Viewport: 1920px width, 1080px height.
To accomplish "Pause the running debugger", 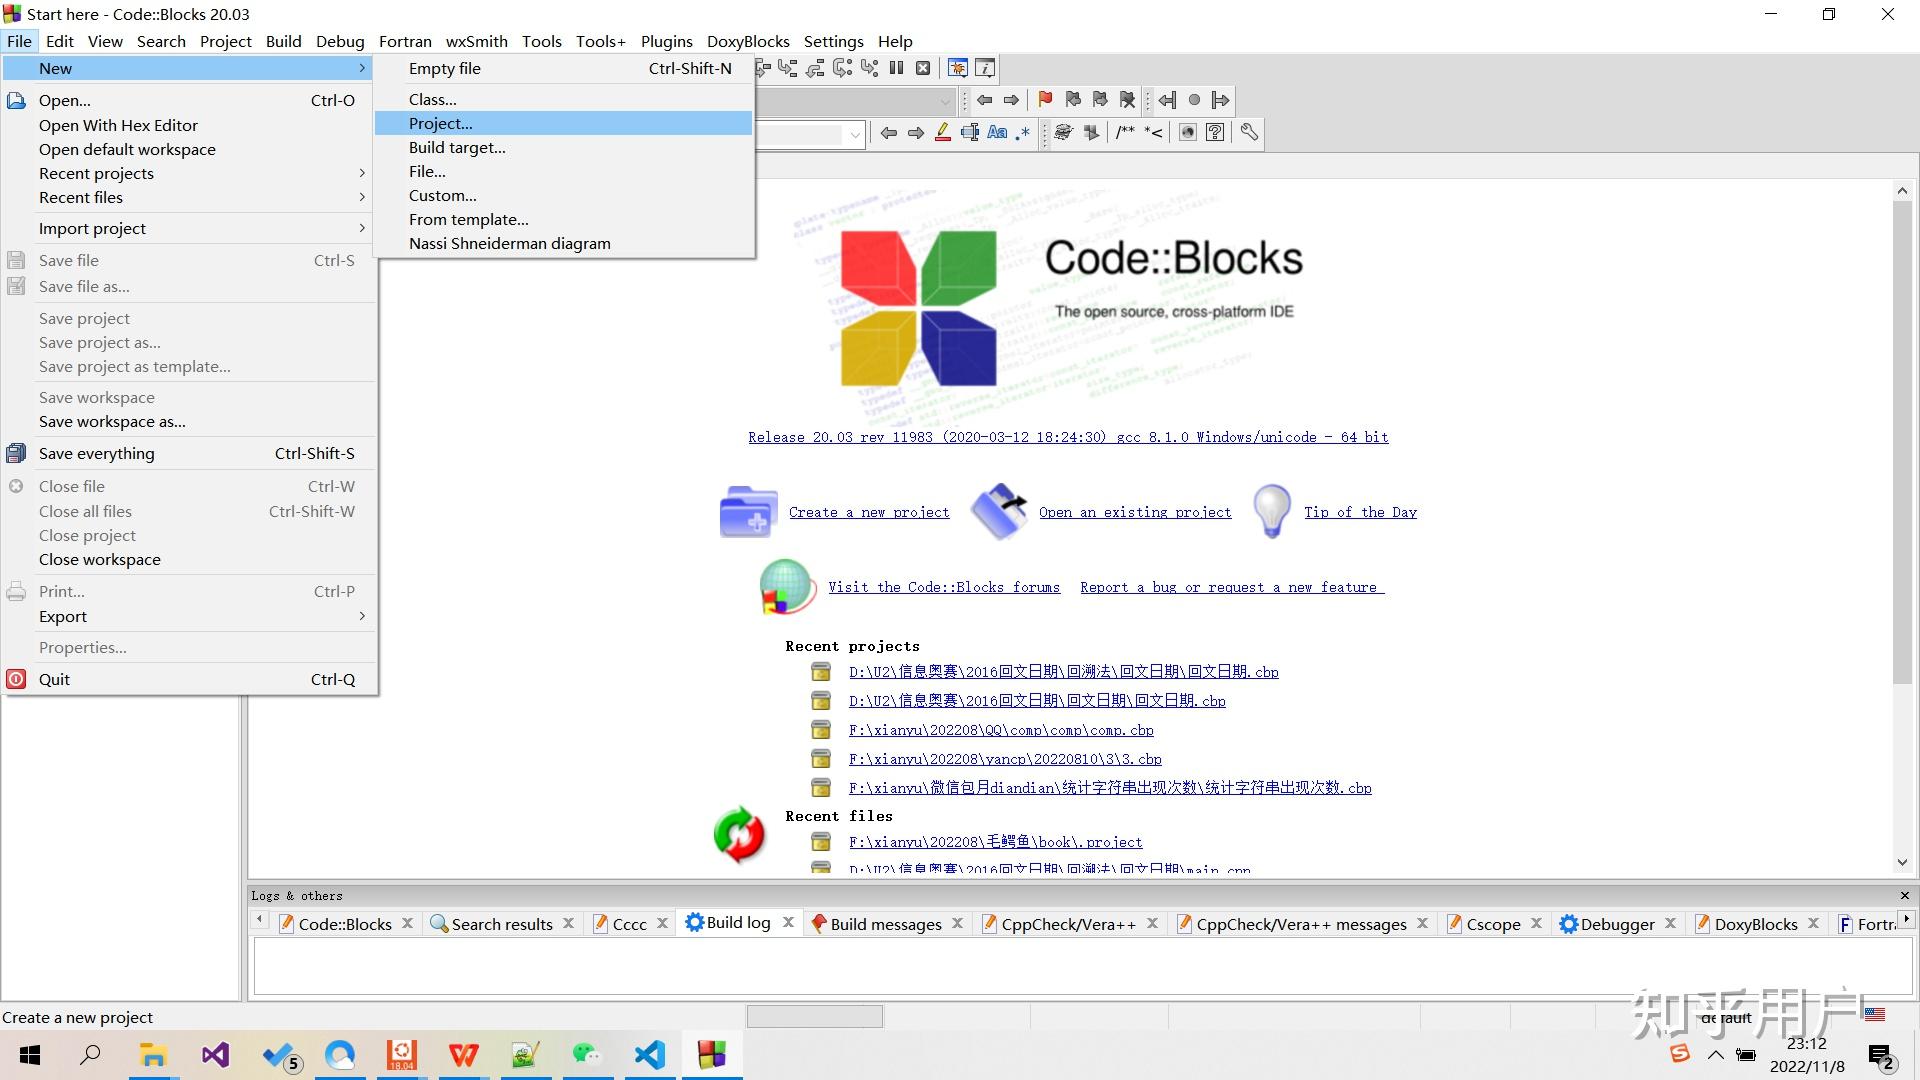I will (x=897, y=68).
